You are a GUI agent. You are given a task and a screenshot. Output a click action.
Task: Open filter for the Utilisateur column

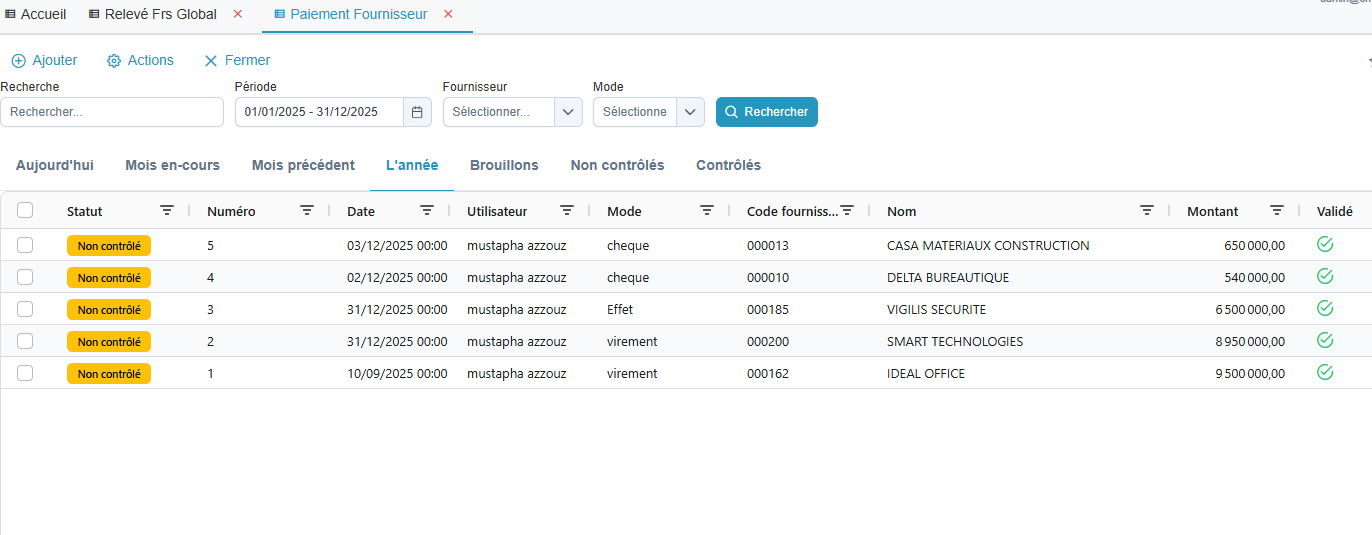567,211
